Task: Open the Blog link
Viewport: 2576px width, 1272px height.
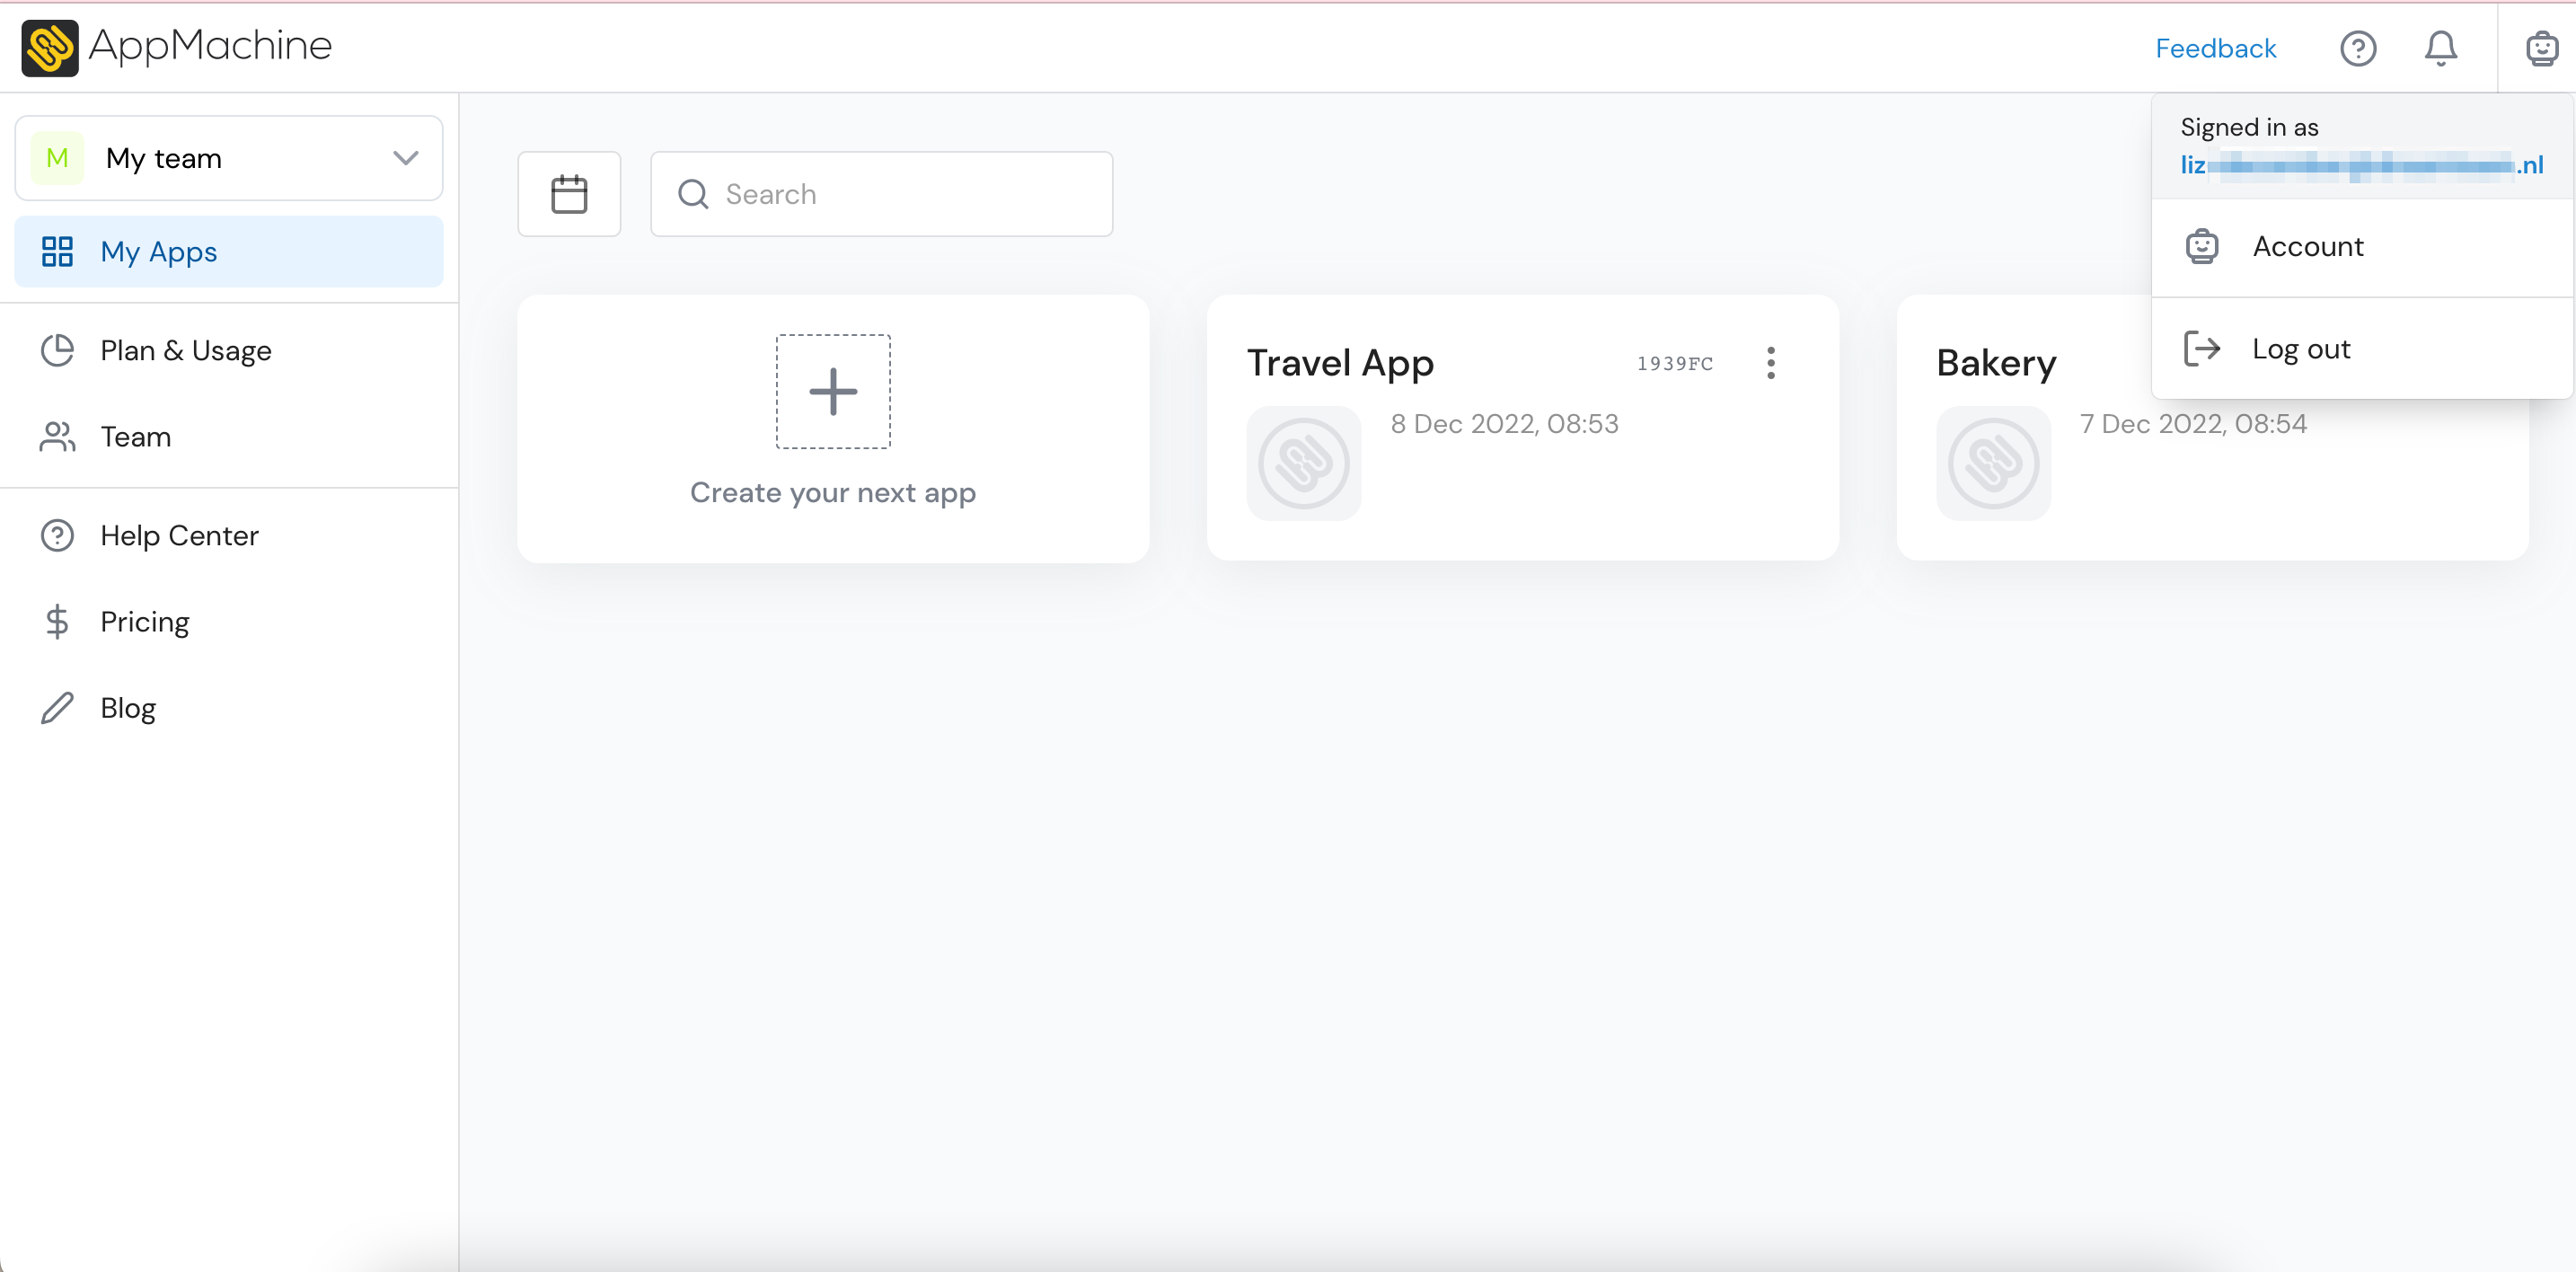Action: coord(128,708)
